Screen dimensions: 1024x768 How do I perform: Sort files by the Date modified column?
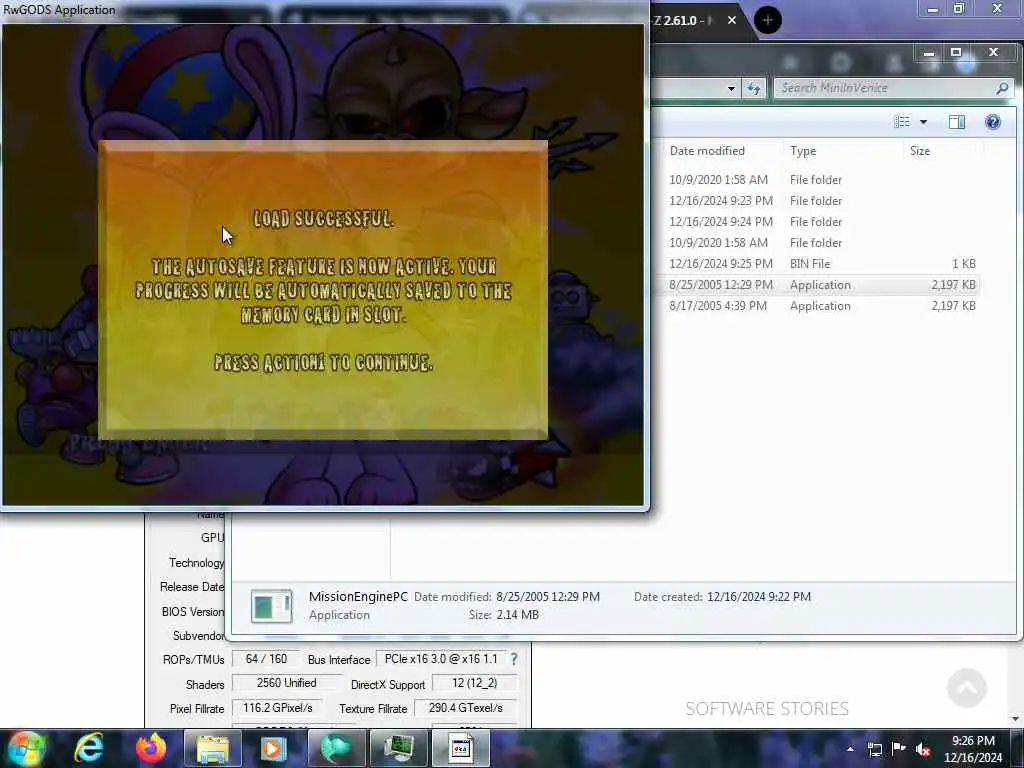pyautogui.click(x=707, y=151)
